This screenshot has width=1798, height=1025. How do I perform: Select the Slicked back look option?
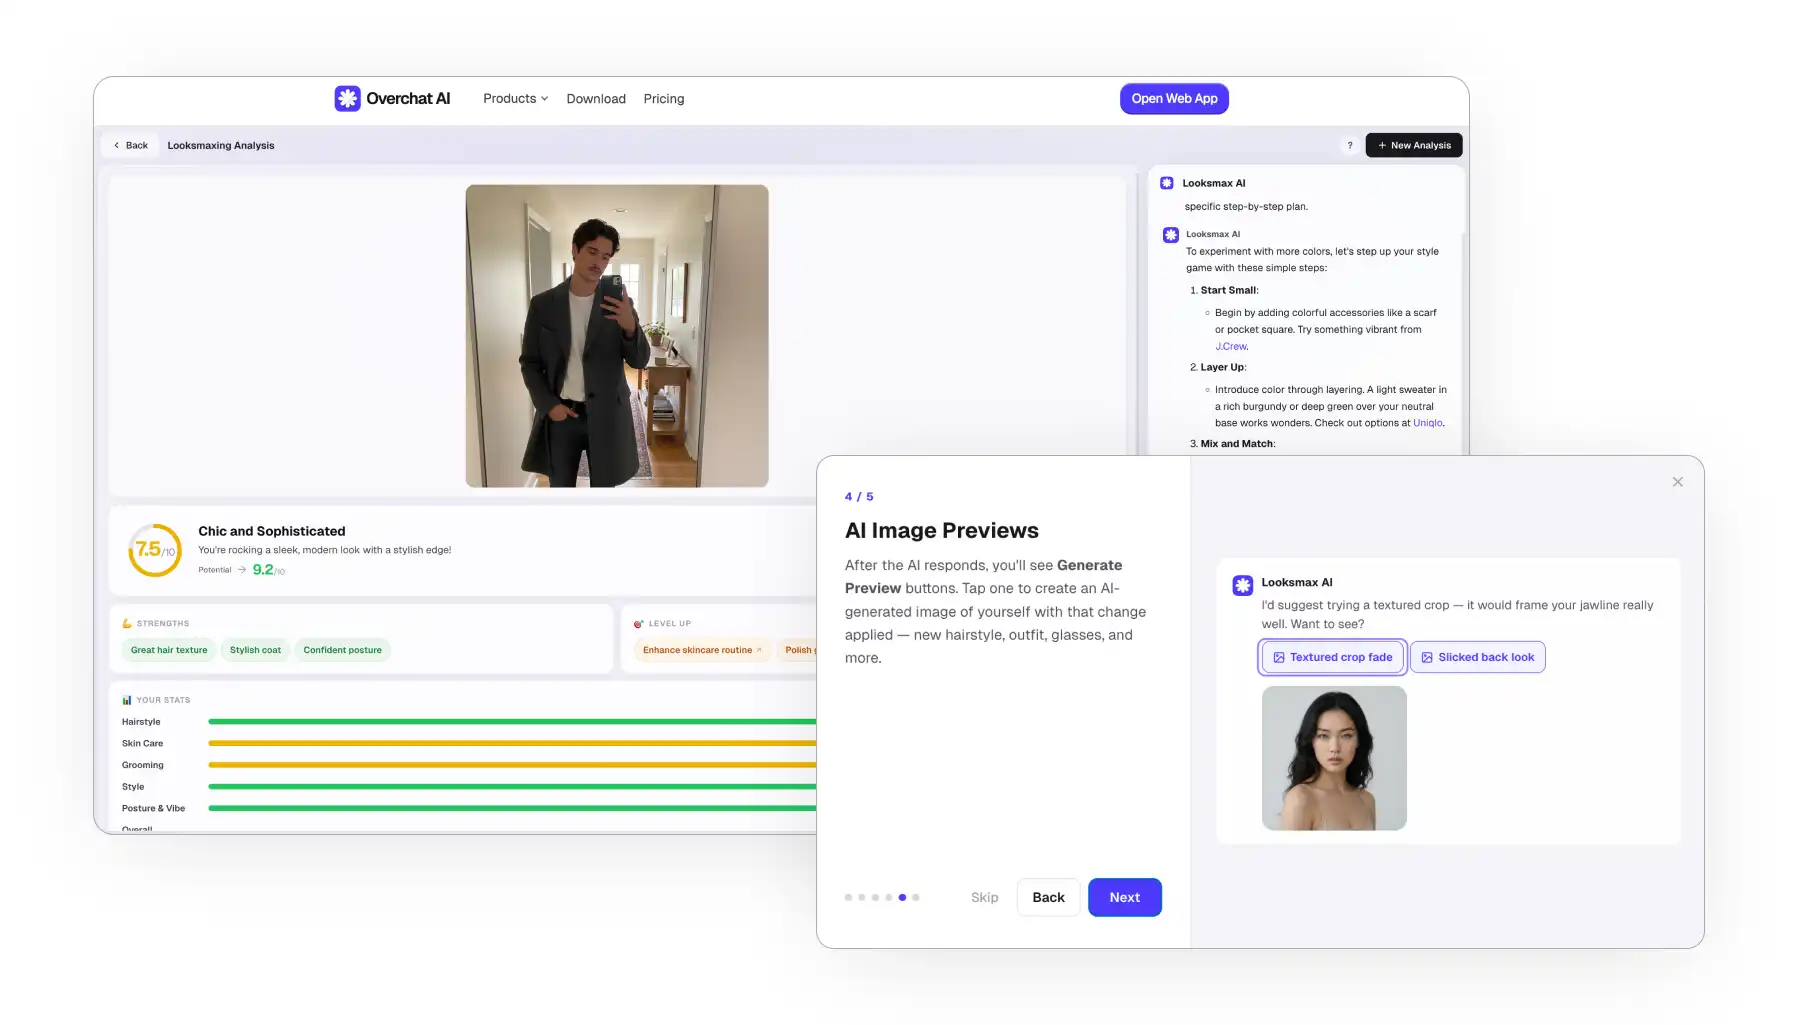click(x=1478, y=657)
